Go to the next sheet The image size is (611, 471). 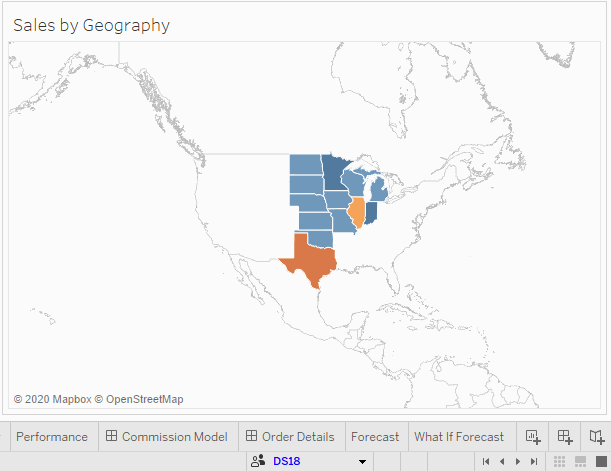point(518,461)
